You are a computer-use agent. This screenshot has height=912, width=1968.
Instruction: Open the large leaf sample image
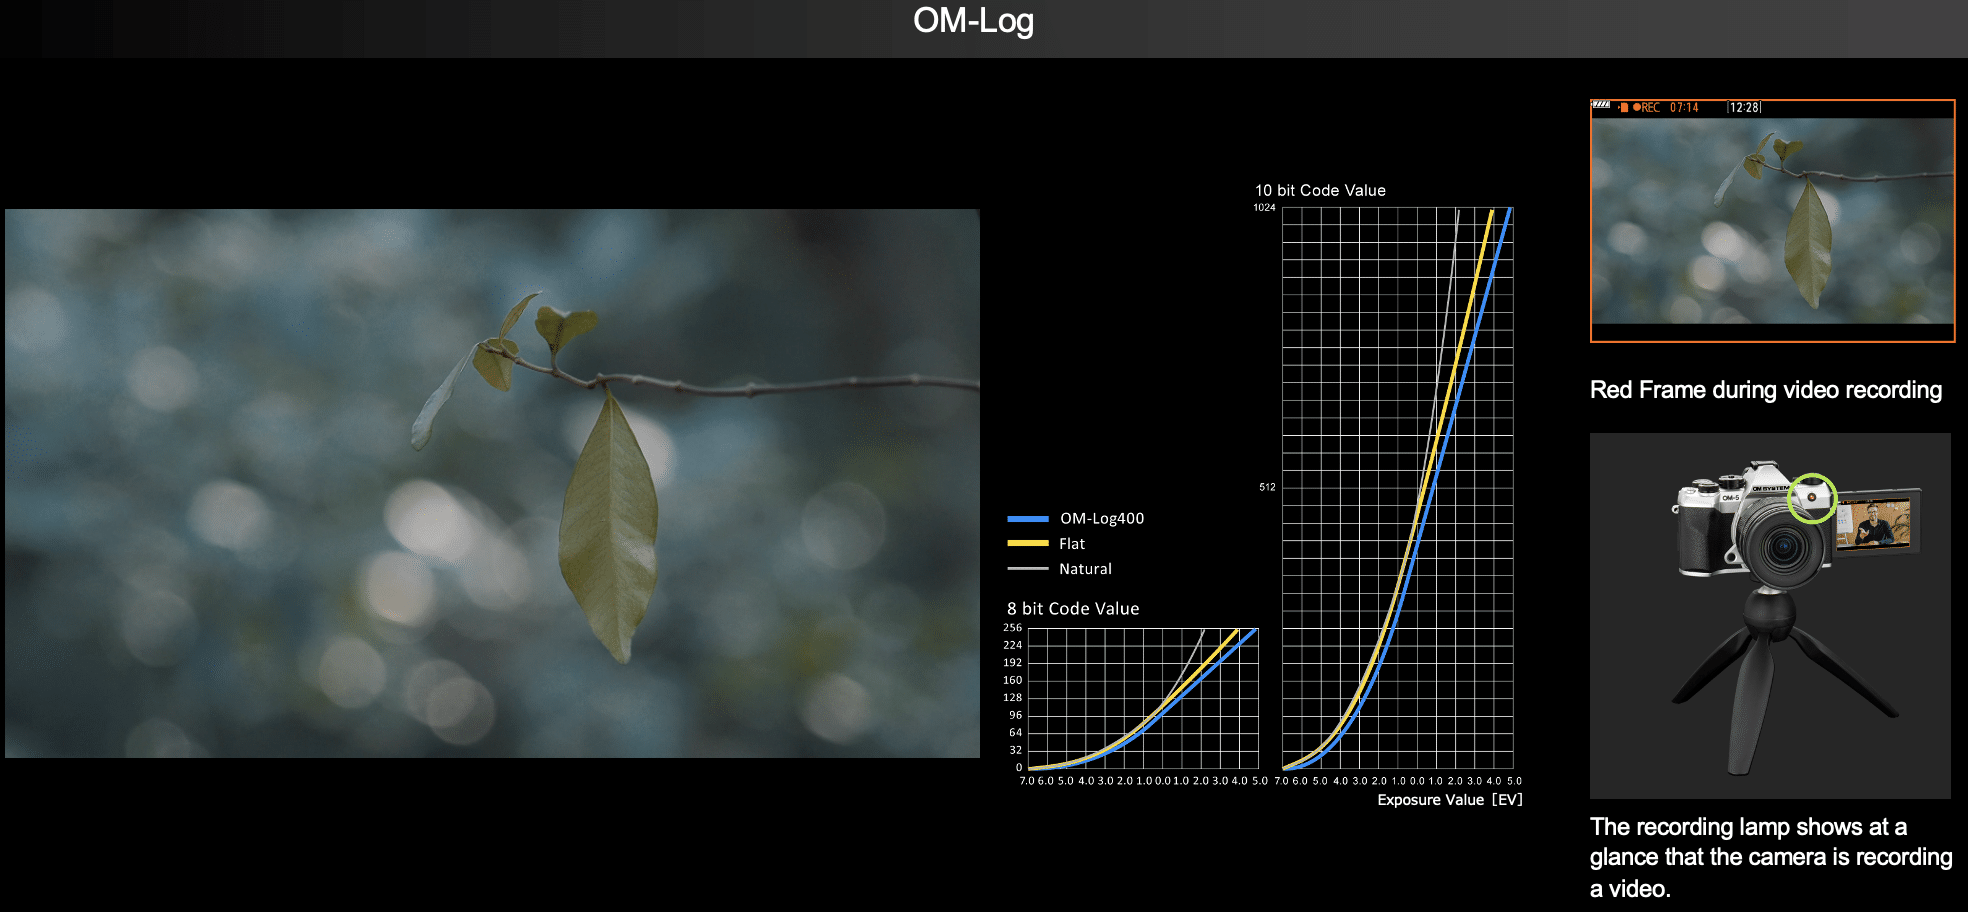492,483
